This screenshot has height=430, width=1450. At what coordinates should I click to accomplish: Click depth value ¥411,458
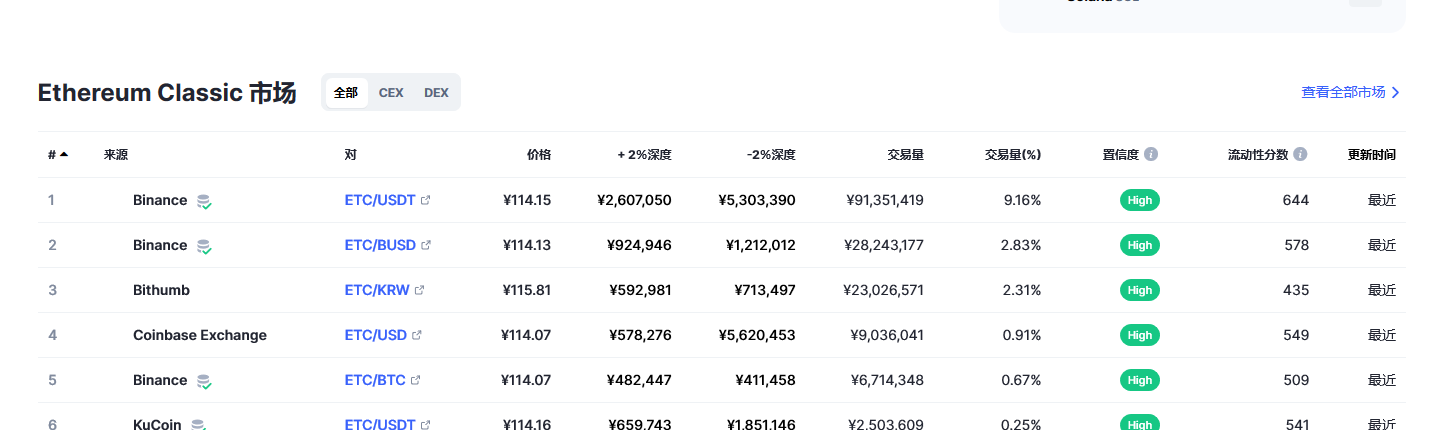(765, 380)
